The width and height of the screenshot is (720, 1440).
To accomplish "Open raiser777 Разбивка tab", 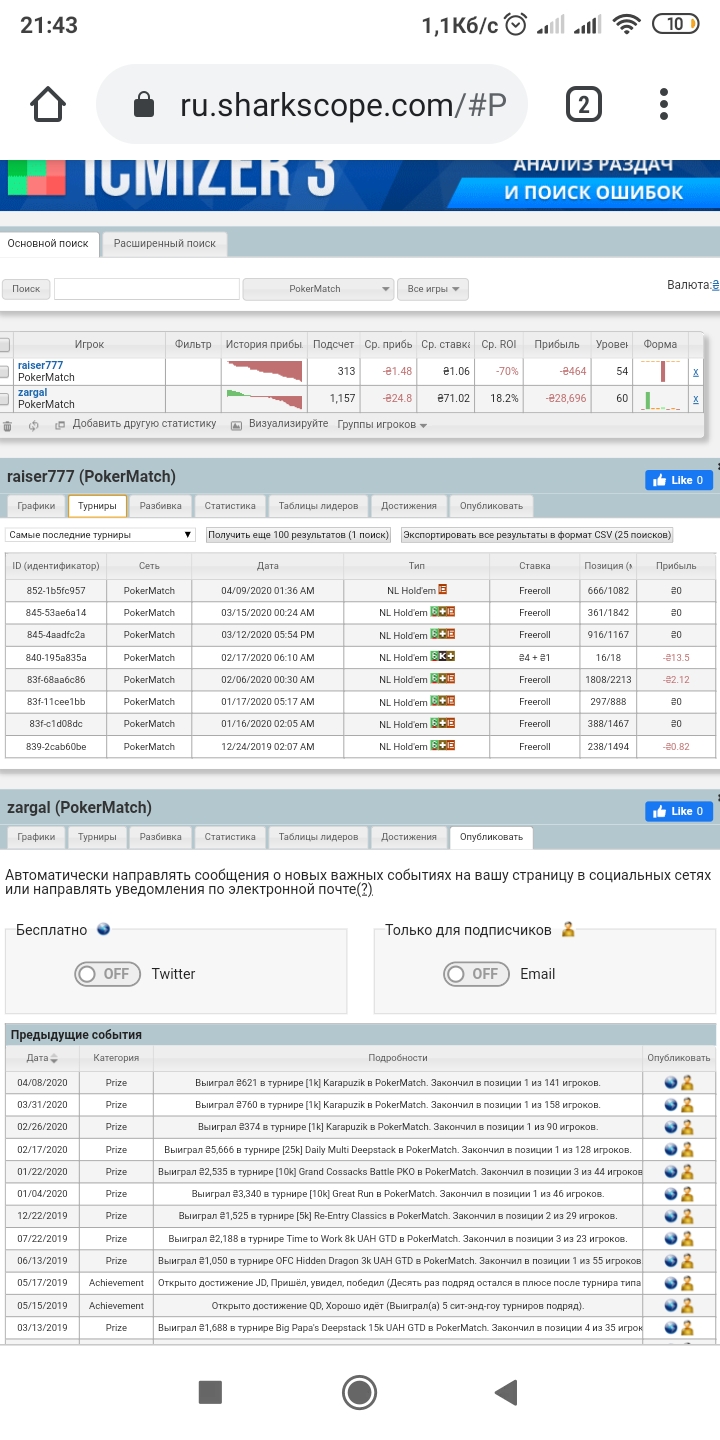I will [160, 506].
